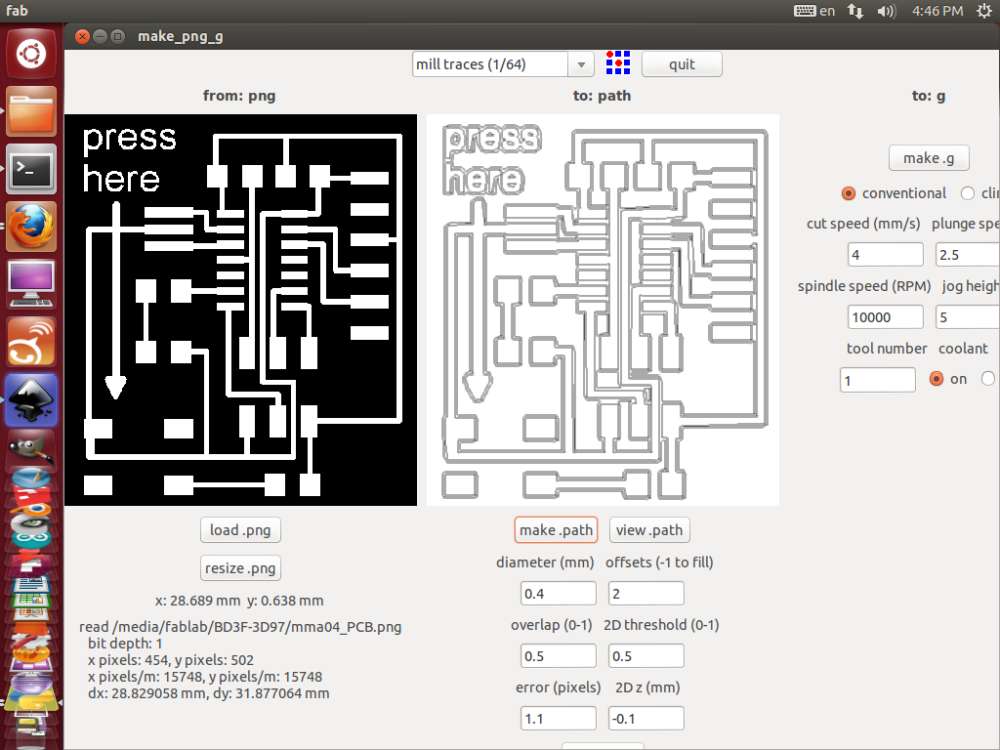
Task: Click the 'make .g' button
Action: click(x=929, y=158)
